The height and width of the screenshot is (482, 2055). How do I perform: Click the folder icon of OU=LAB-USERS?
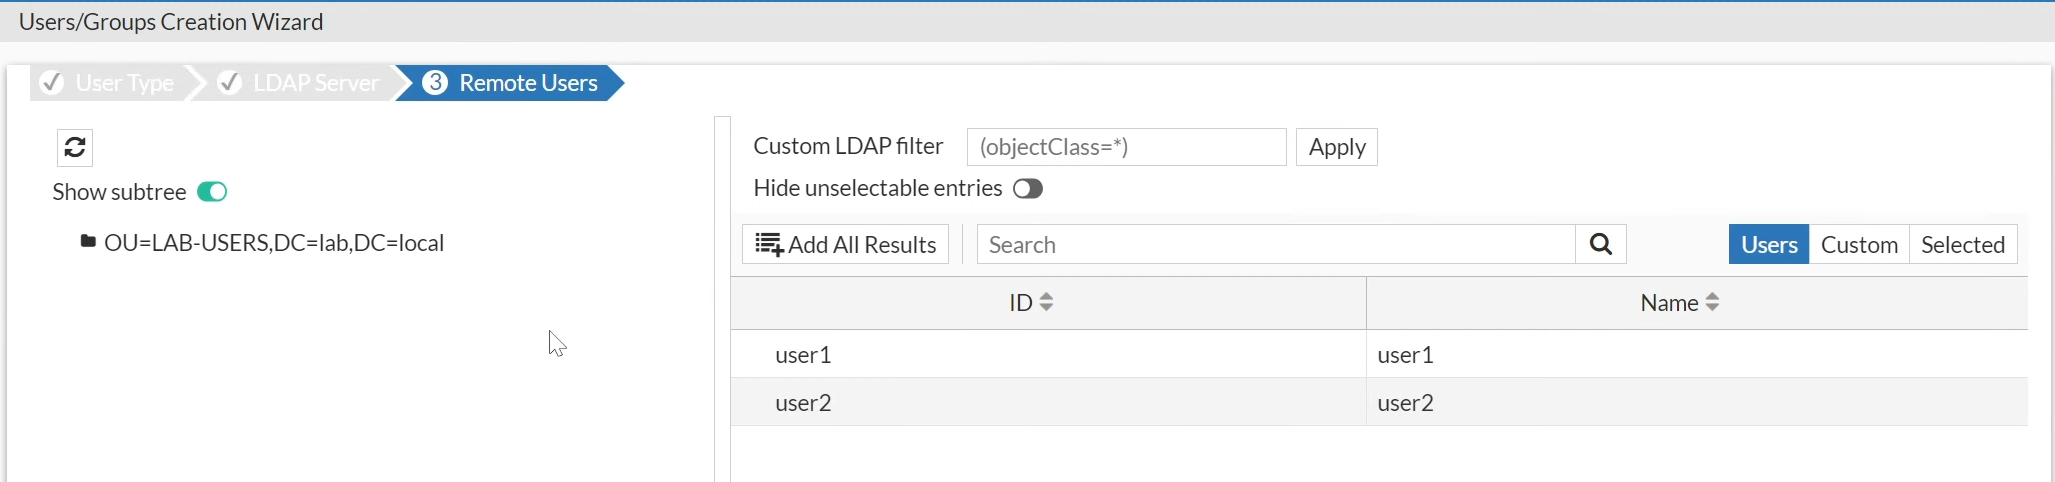tap(88, 242)
